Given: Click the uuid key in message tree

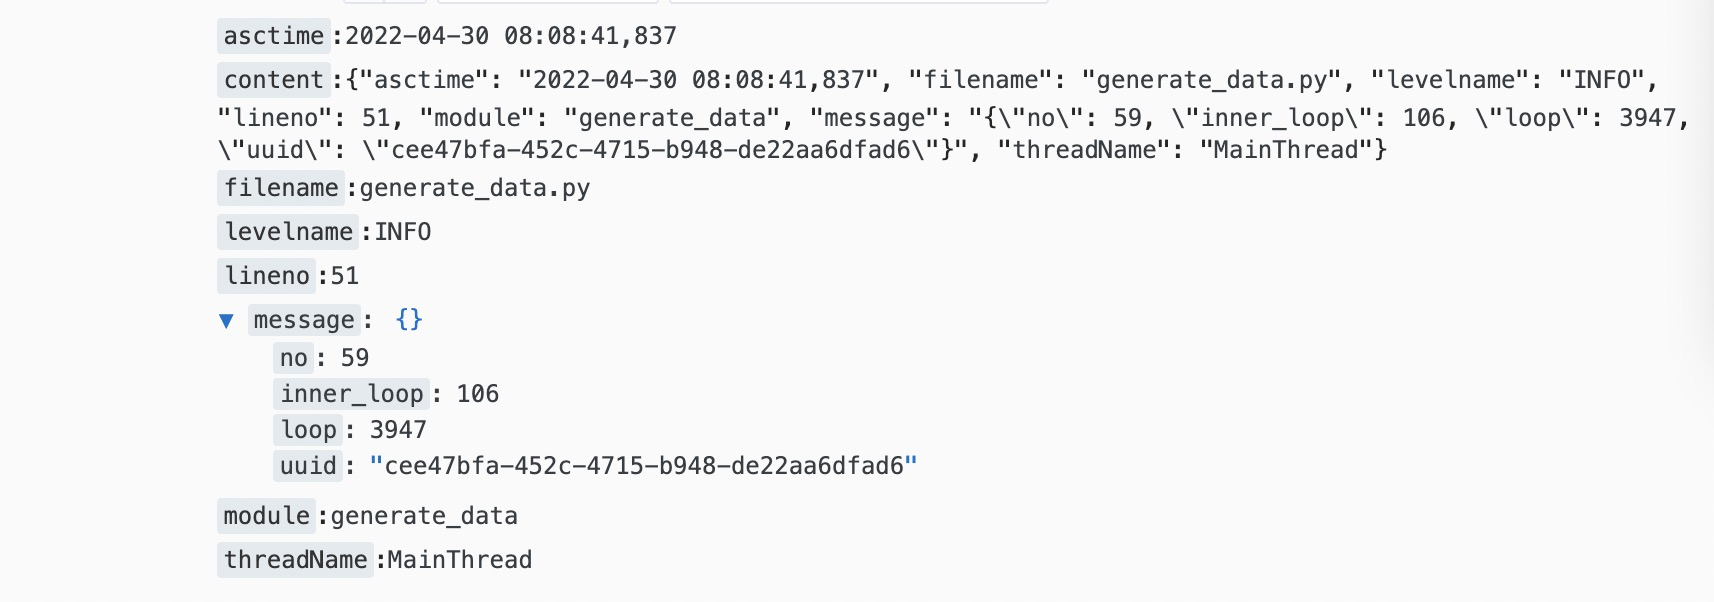Looking at the screenshot, I should pos(309,466).
